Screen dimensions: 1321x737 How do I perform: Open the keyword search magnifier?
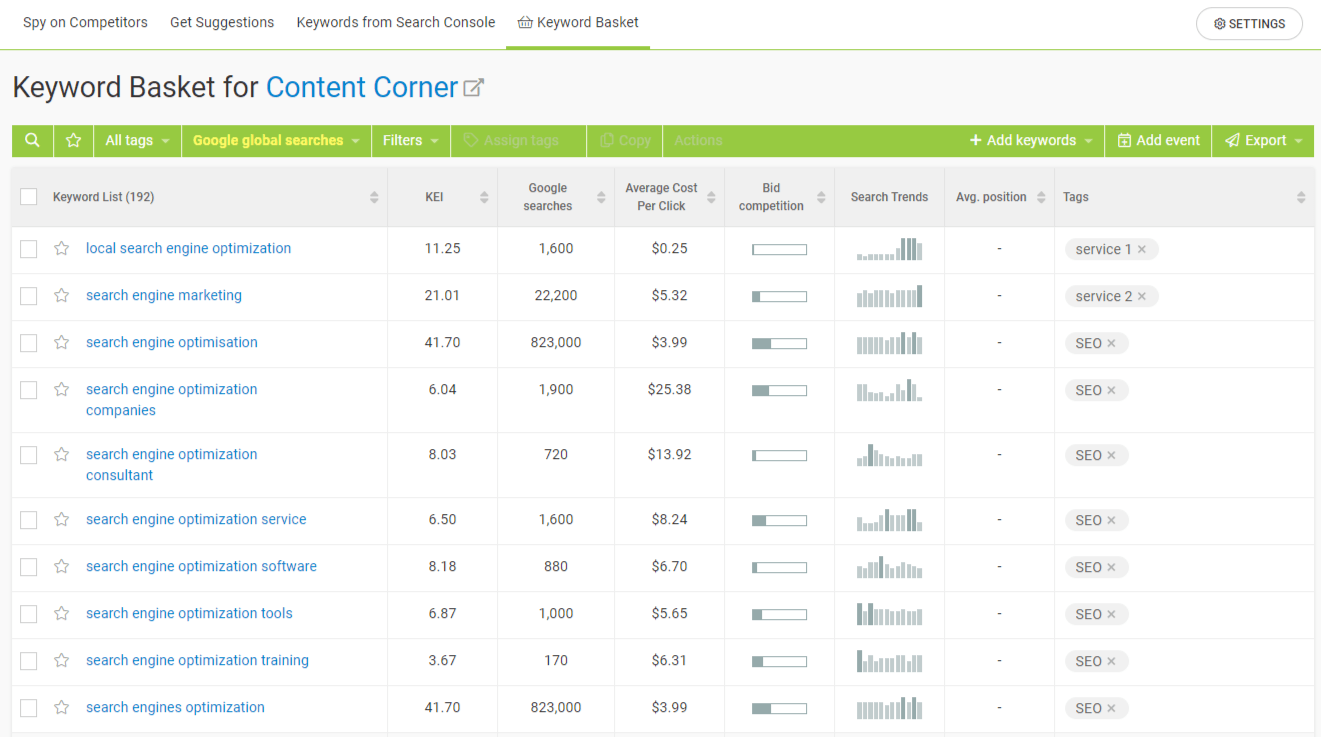(31, 140)
